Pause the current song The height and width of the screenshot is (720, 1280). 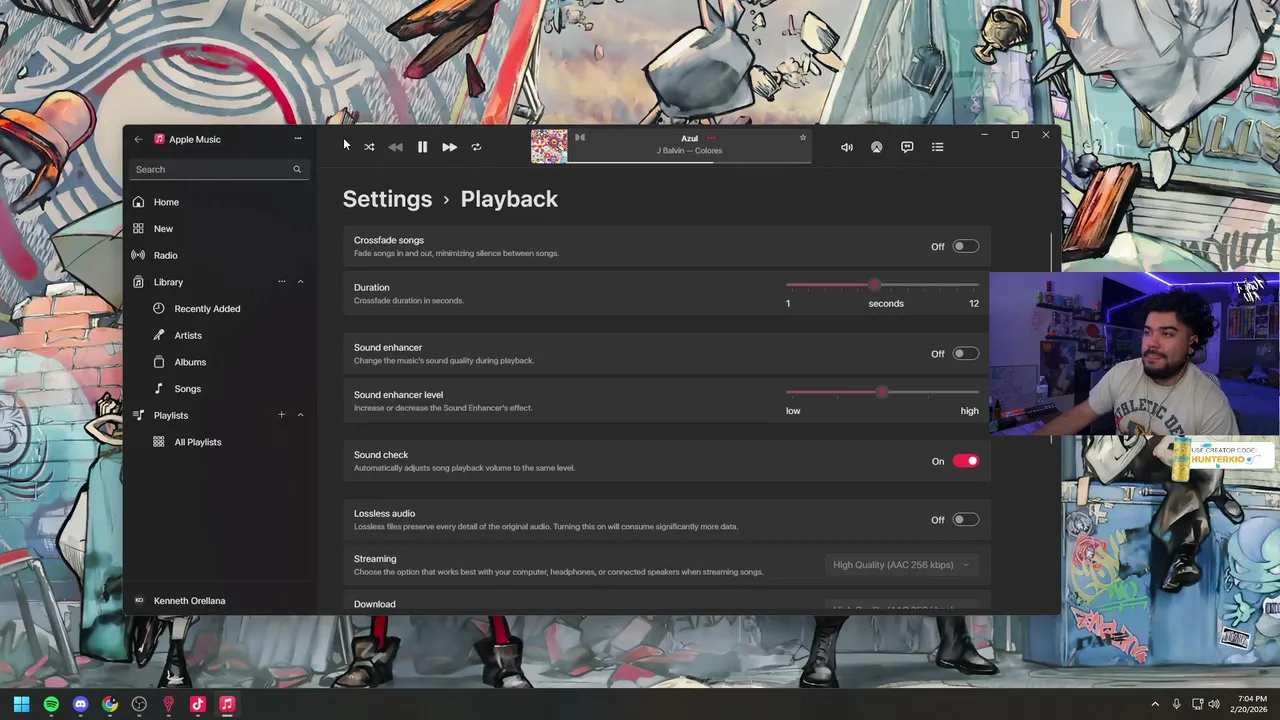(x=422, y=147)
